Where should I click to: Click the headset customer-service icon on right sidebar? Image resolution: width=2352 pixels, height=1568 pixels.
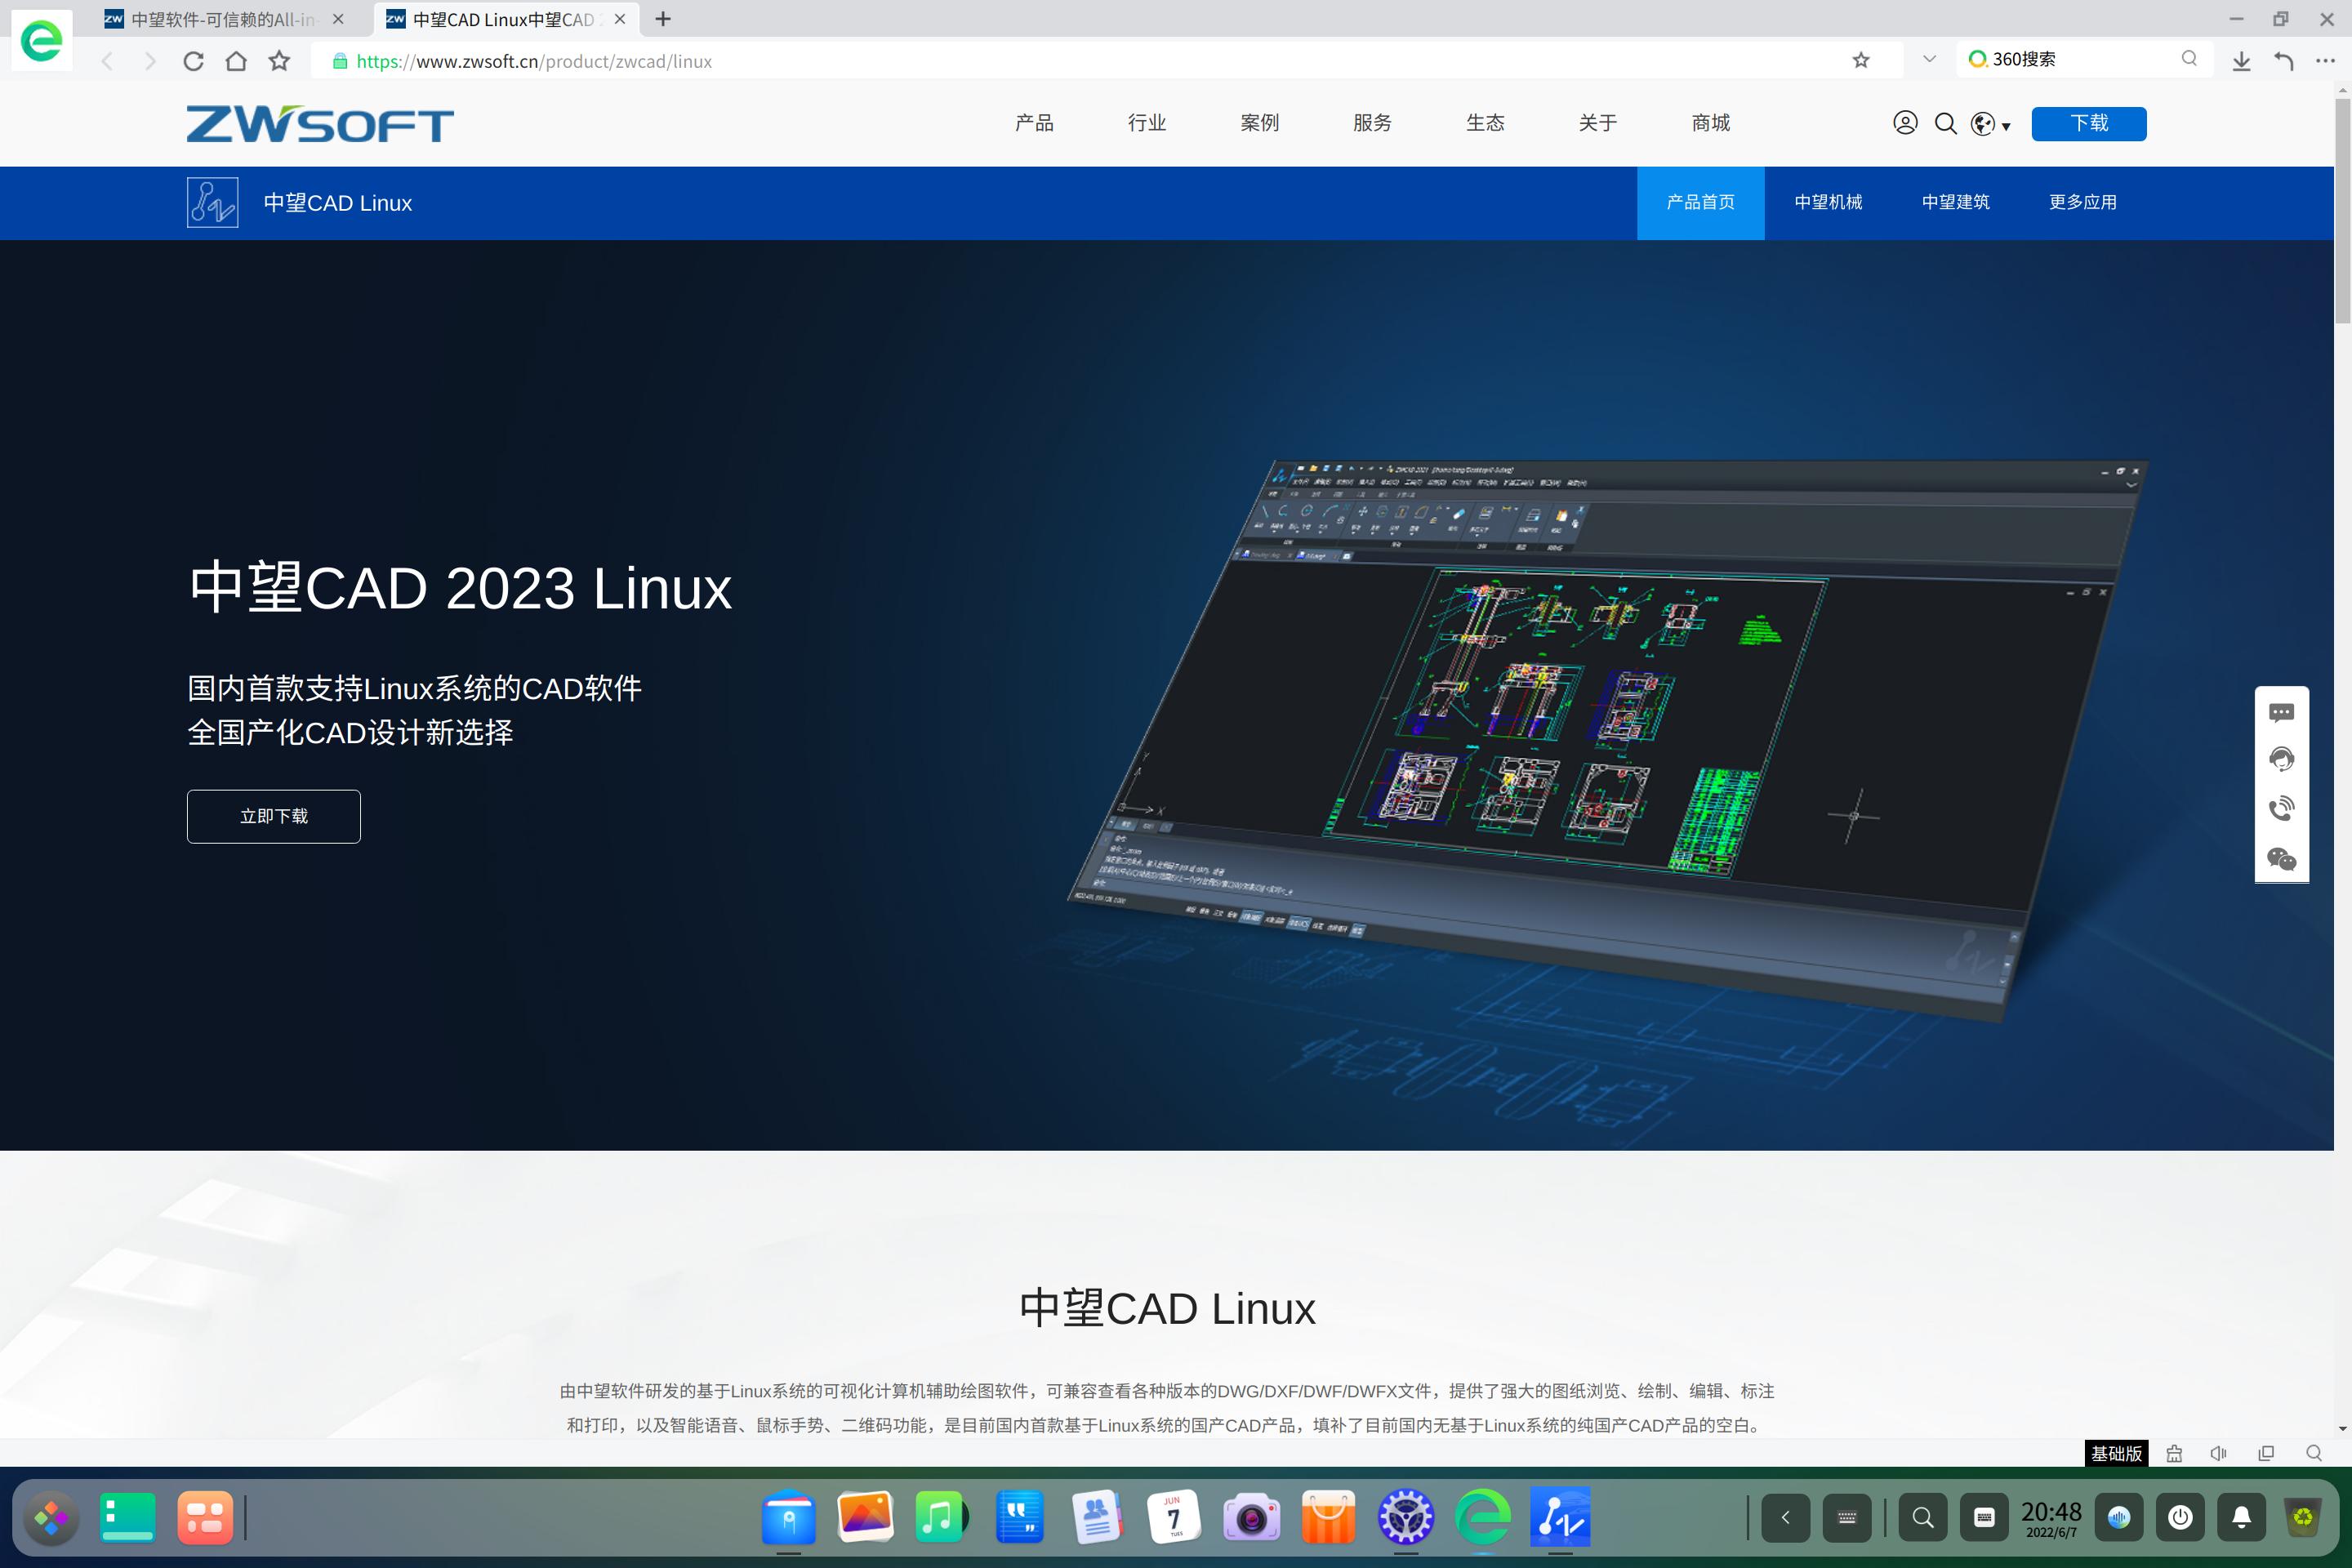(2281, 759)
